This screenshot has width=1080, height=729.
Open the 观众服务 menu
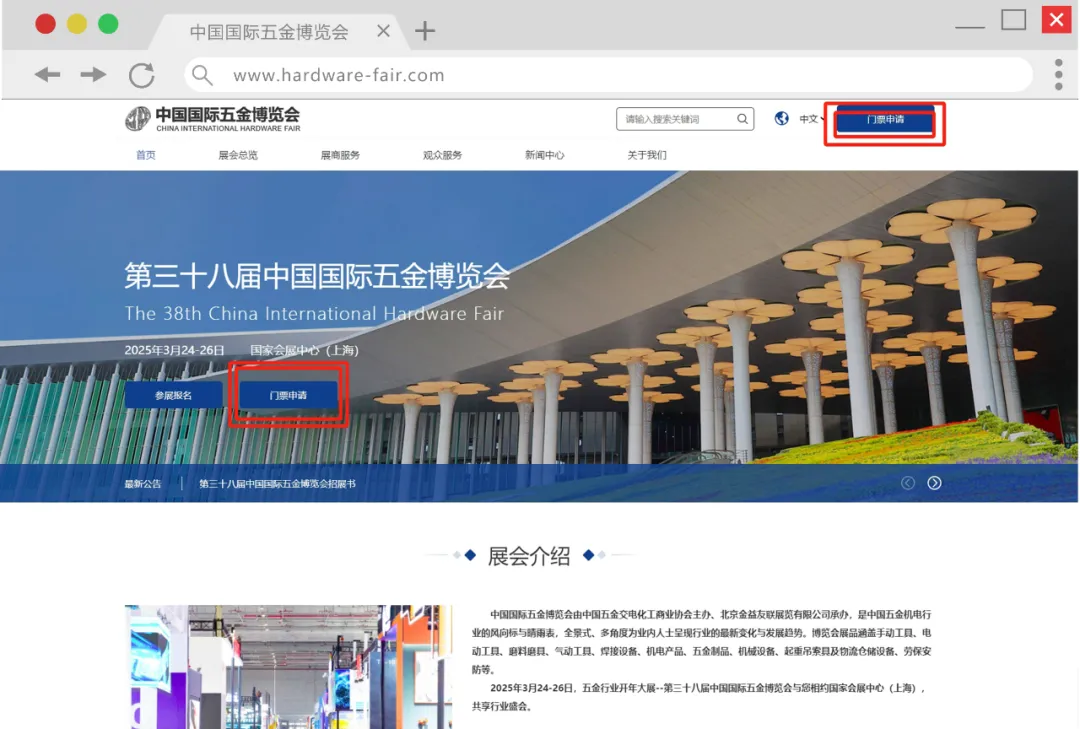[442, 155]
